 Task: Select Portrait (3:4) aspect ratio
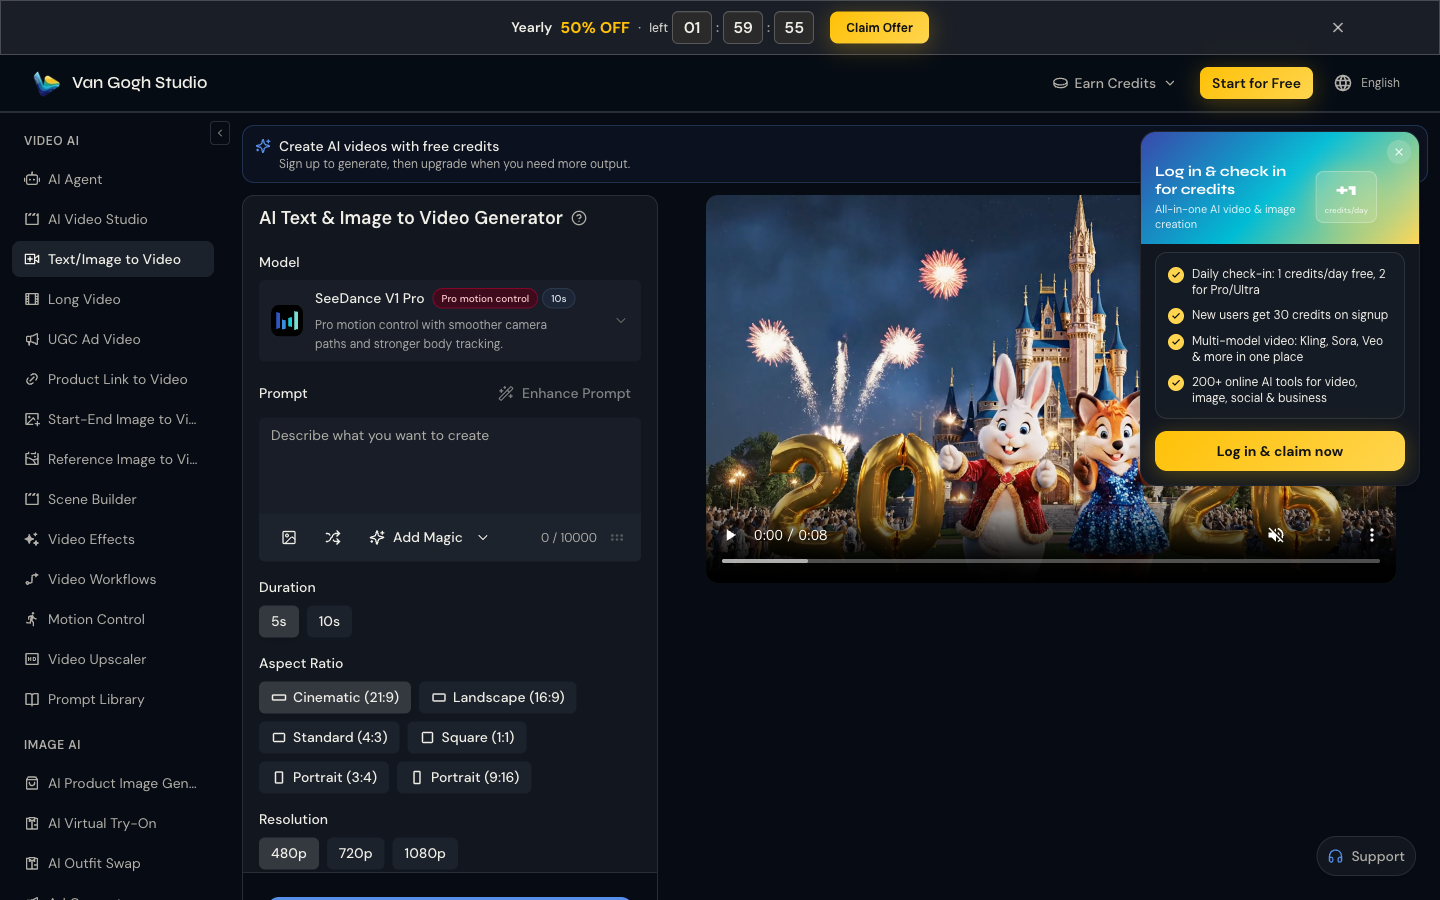tap(324, 777)
